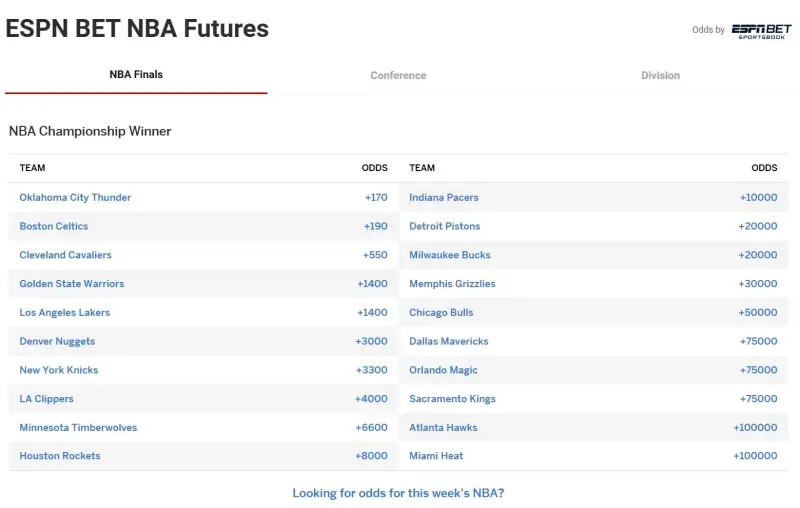
Task: Click the right ODDS column header
Action: pyautogui.click(x=764, y=168)
